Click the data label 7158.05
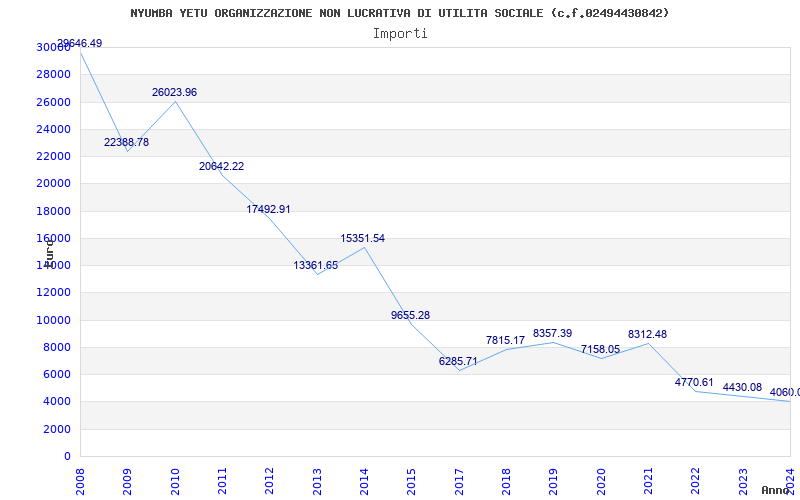The image size is (800, 500). click(600, 349)
